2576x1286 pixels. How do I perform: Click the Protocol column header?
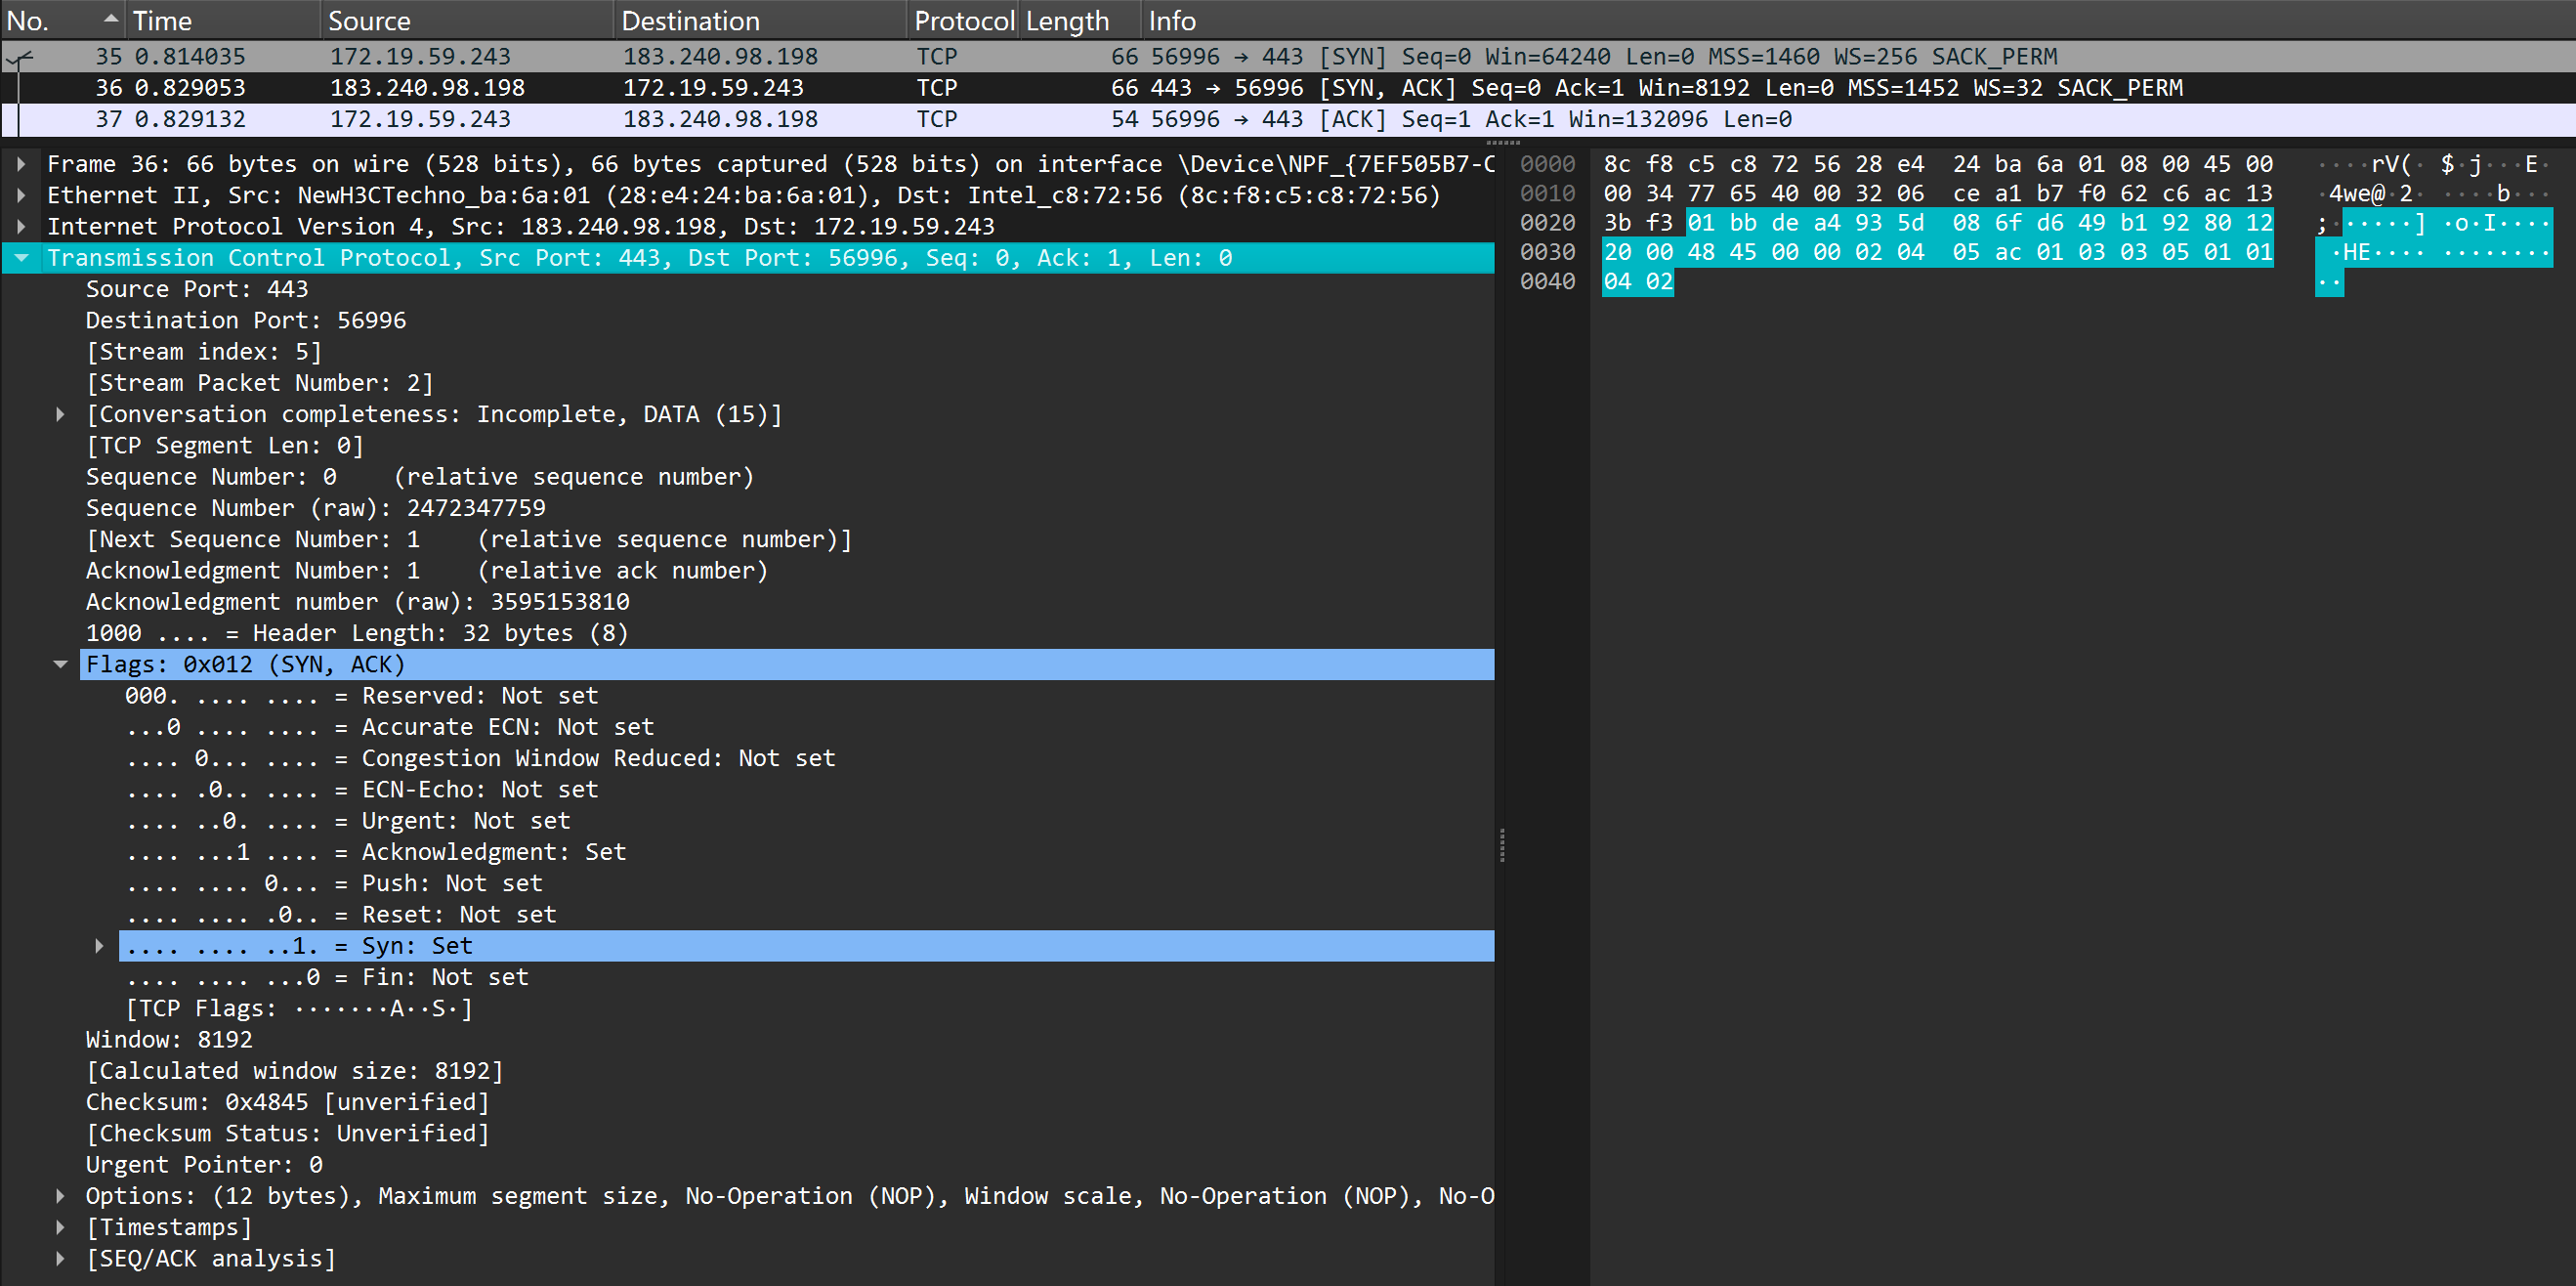point(963,20)
